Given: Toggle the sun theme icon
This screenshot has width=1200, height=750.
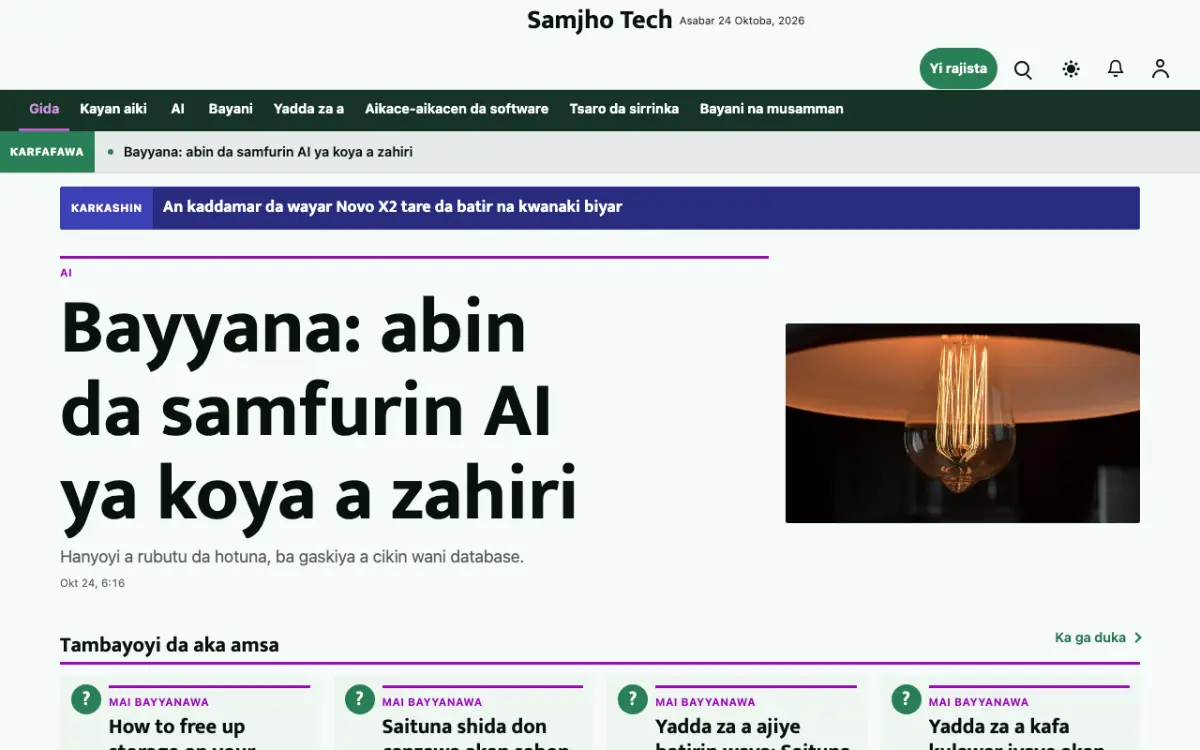Looking at the screenshot, I should 1071,69.
